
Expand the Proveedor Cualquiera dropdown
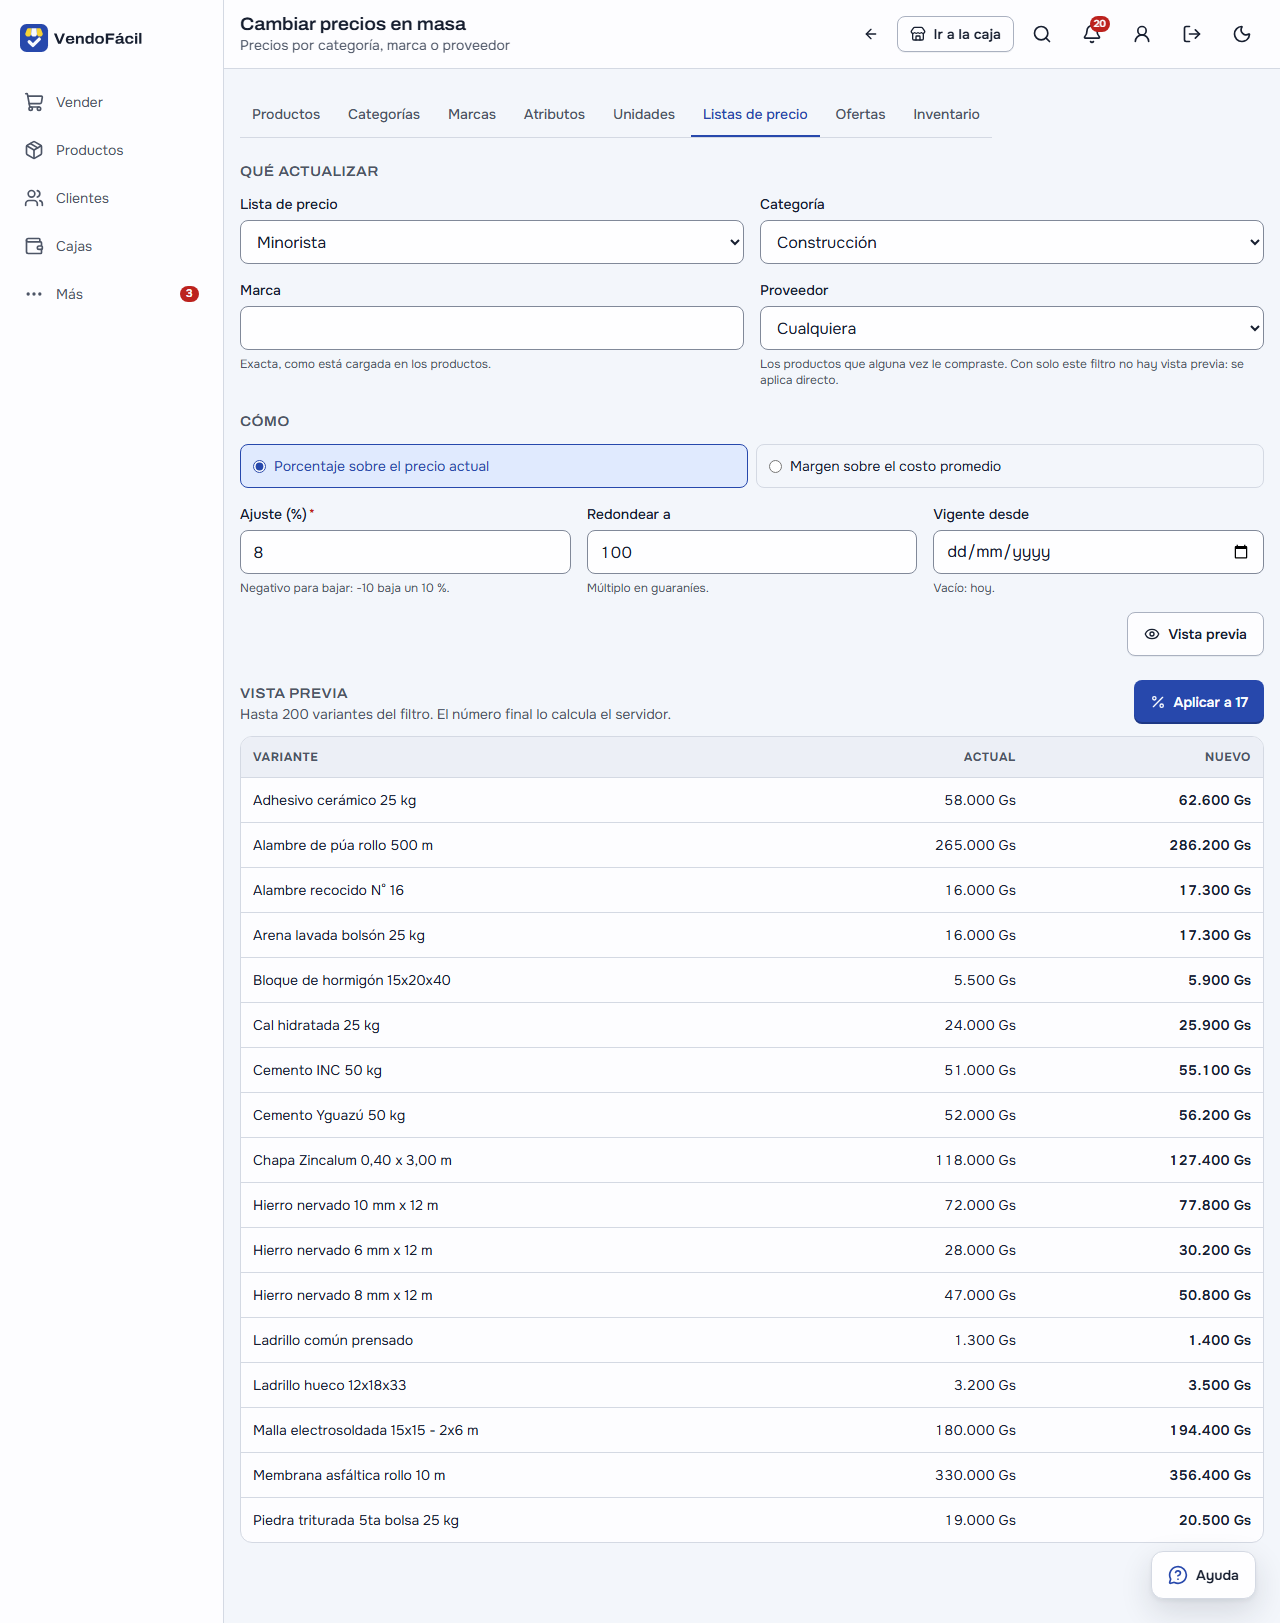click(1012, 328)
